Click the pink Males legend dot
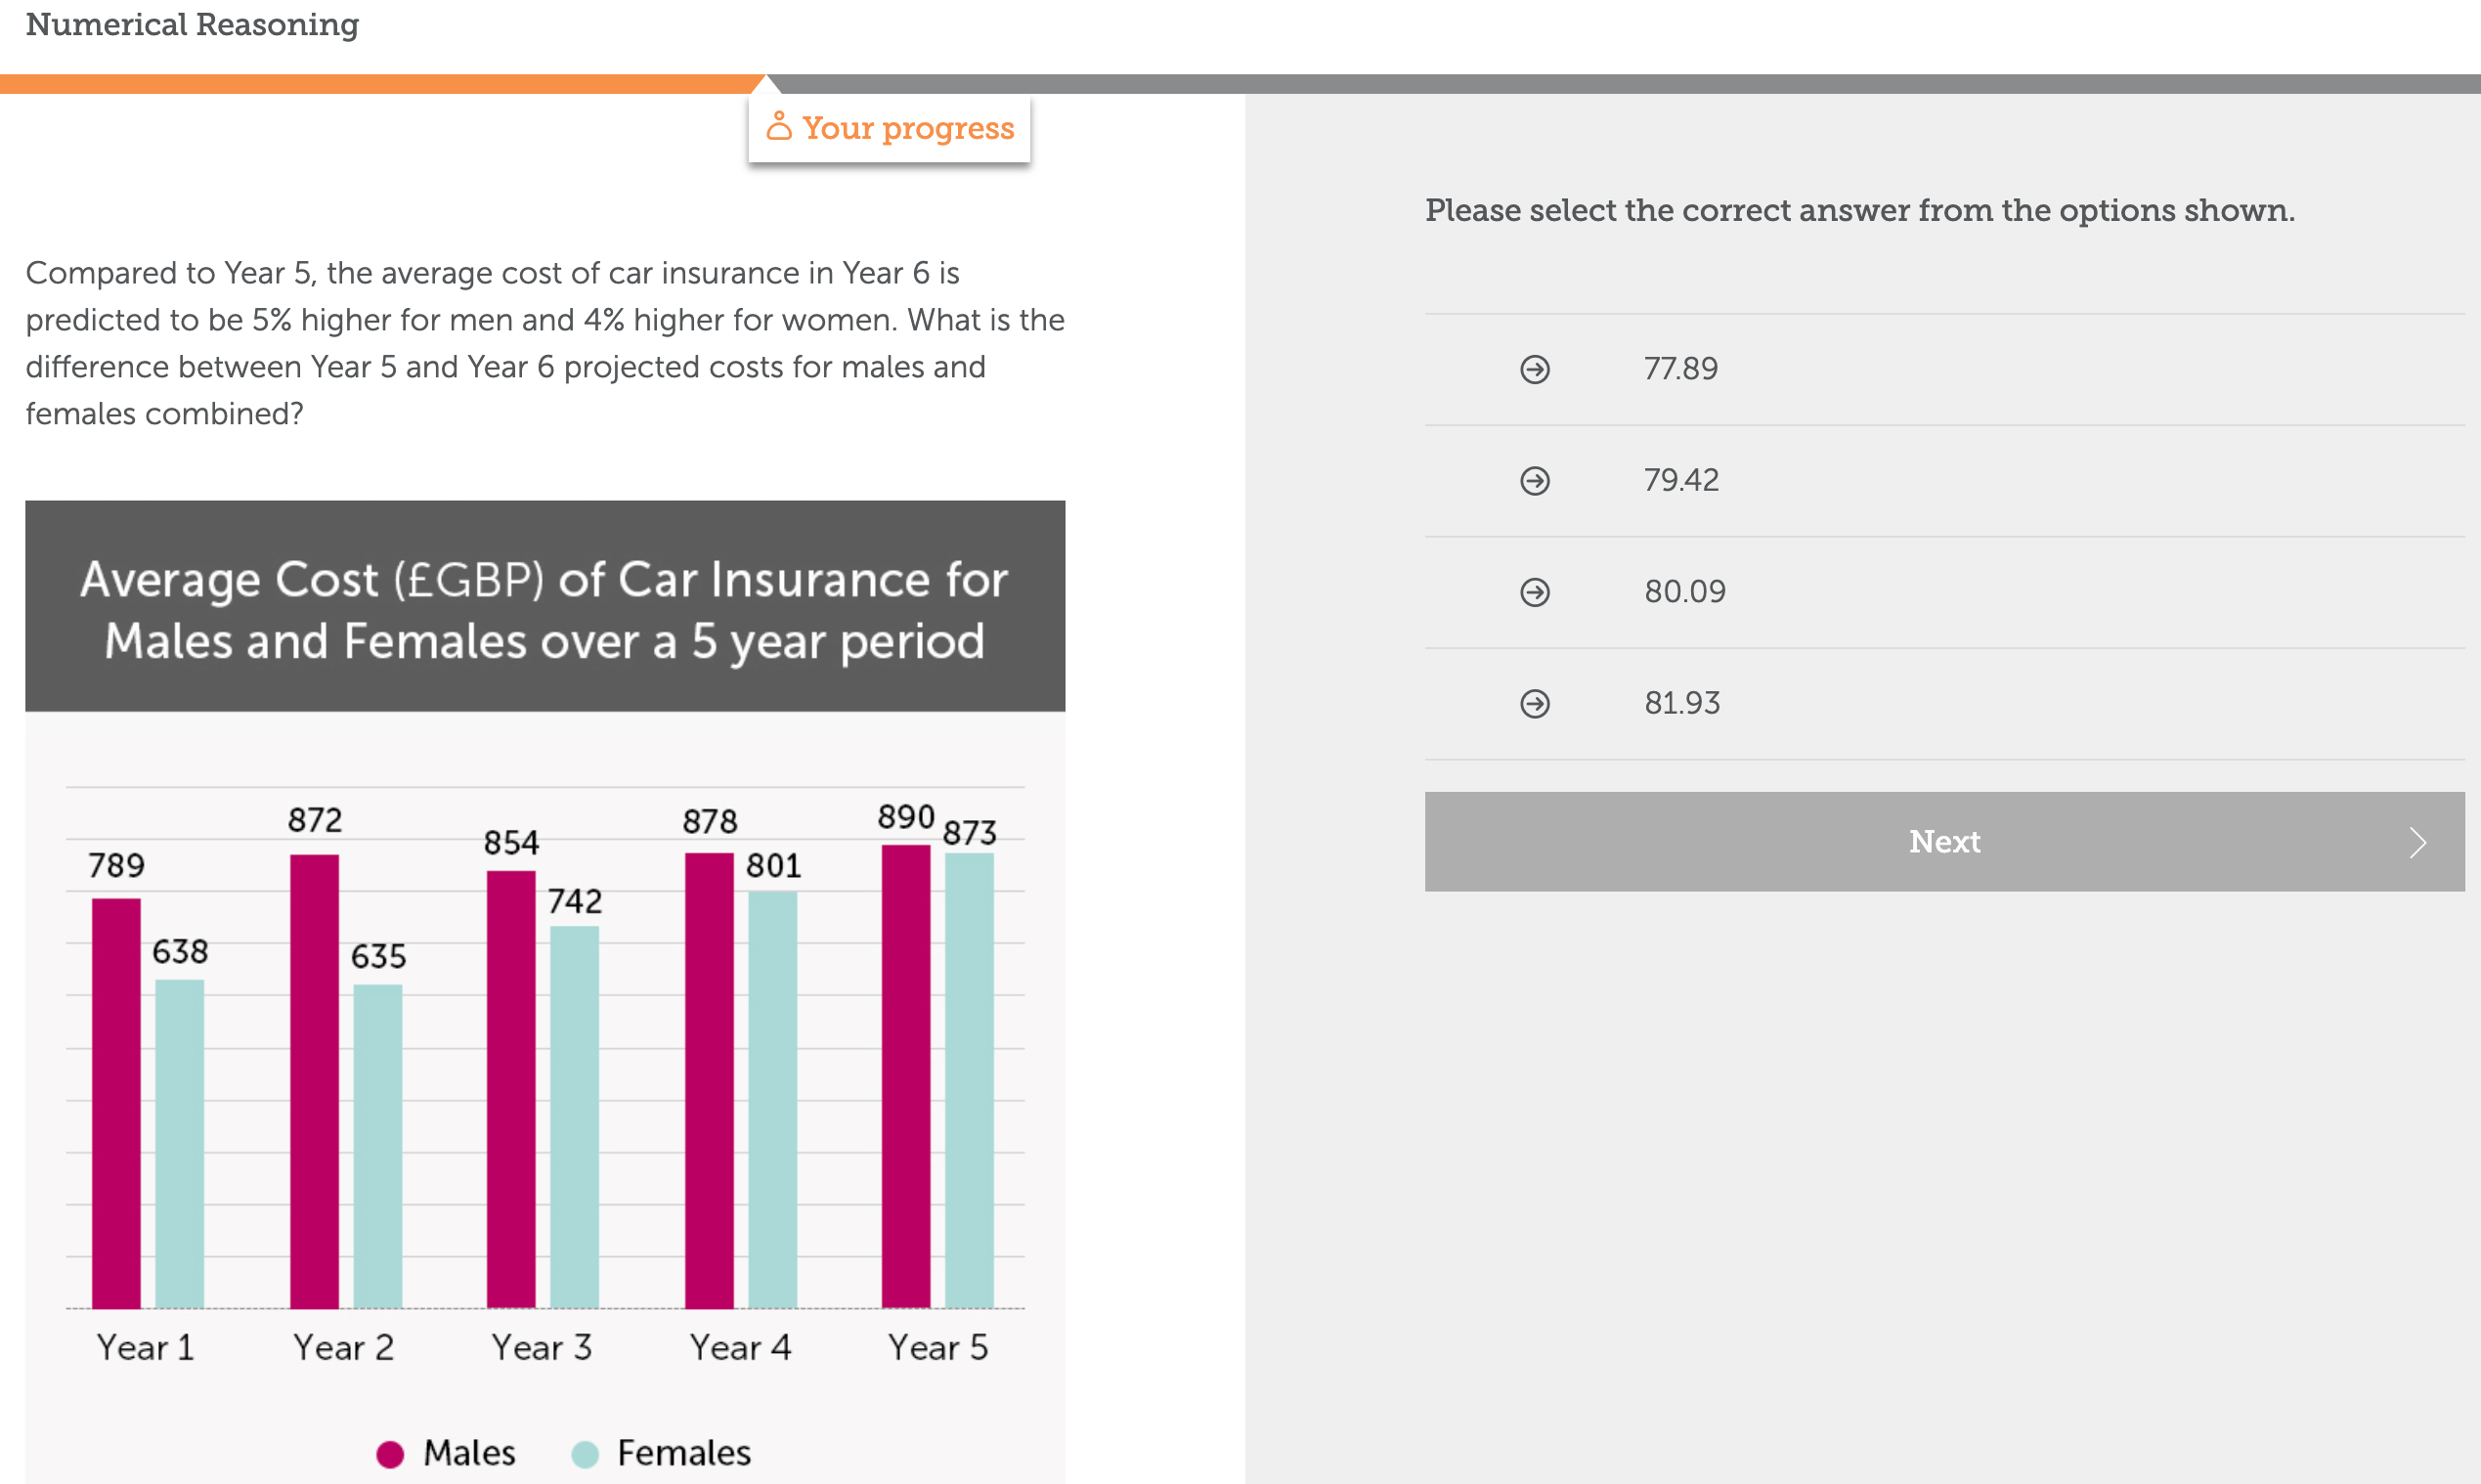The height and width of the screenshot is (1484, 2481). 390,1453
